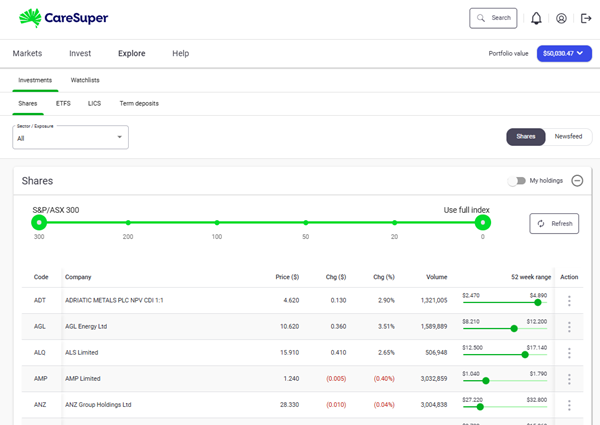Open the Explore menu
Image resolution: width=600 pixels, height=425 pixels.
coord(132,54)
